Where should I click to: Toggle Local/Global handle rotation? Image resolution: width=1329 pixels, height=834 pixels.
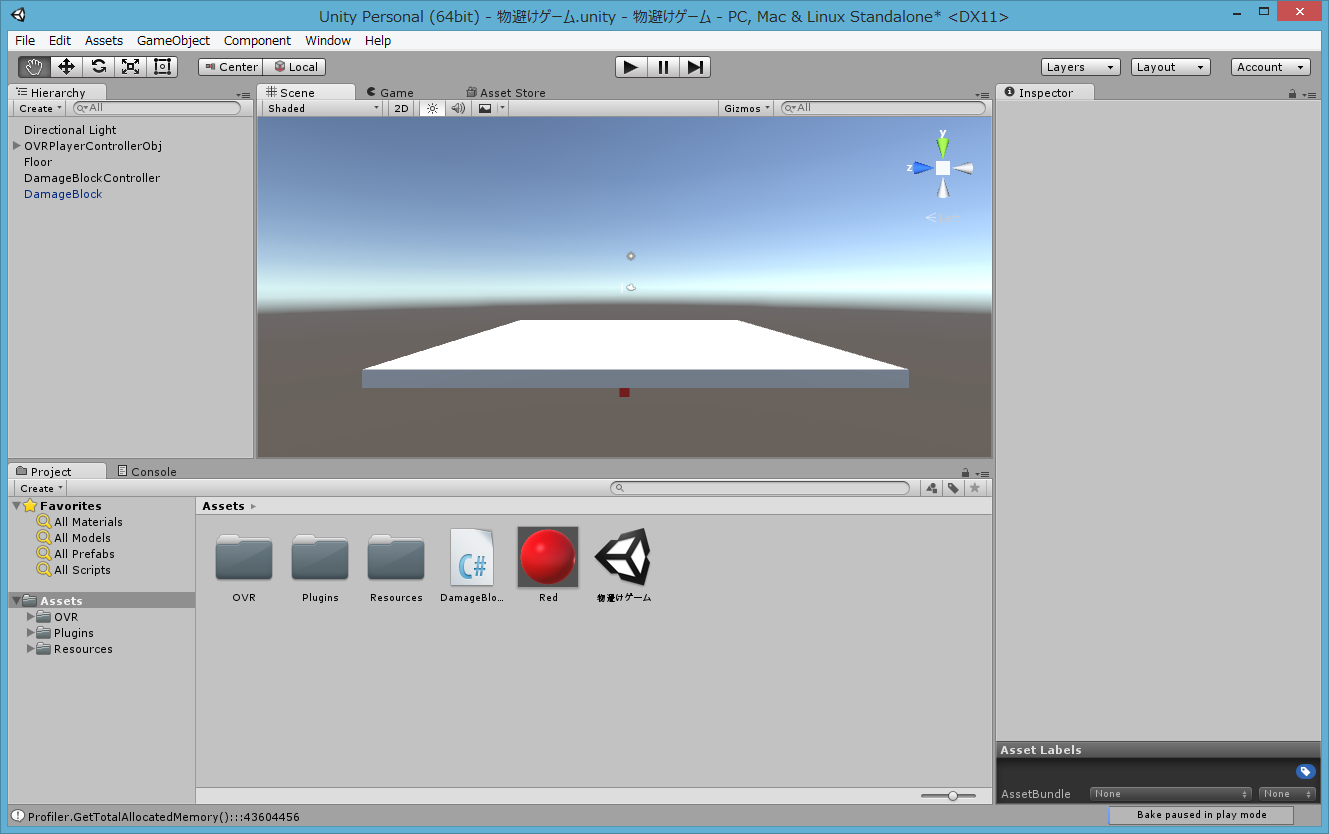coord(294,67)
